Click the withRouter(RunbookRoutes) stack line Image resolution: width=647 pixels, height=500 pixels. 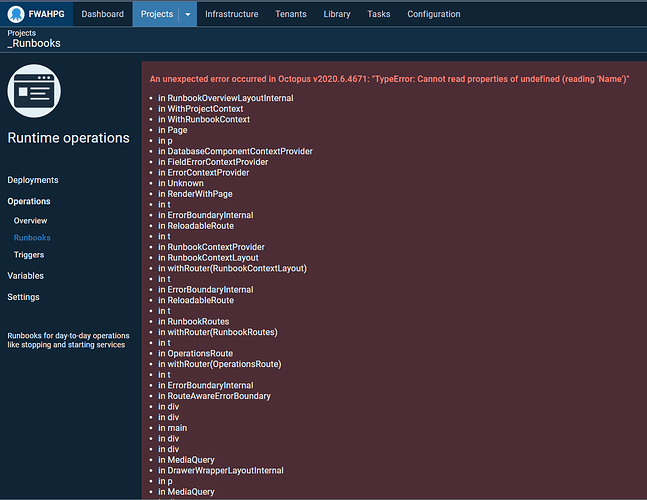(x=218, y=333)
